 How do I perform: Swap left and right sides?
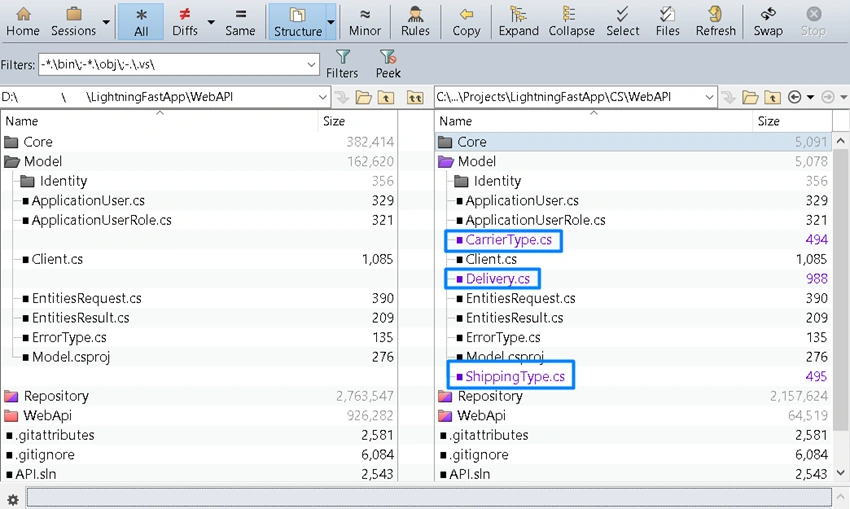[x=768, y=22]
